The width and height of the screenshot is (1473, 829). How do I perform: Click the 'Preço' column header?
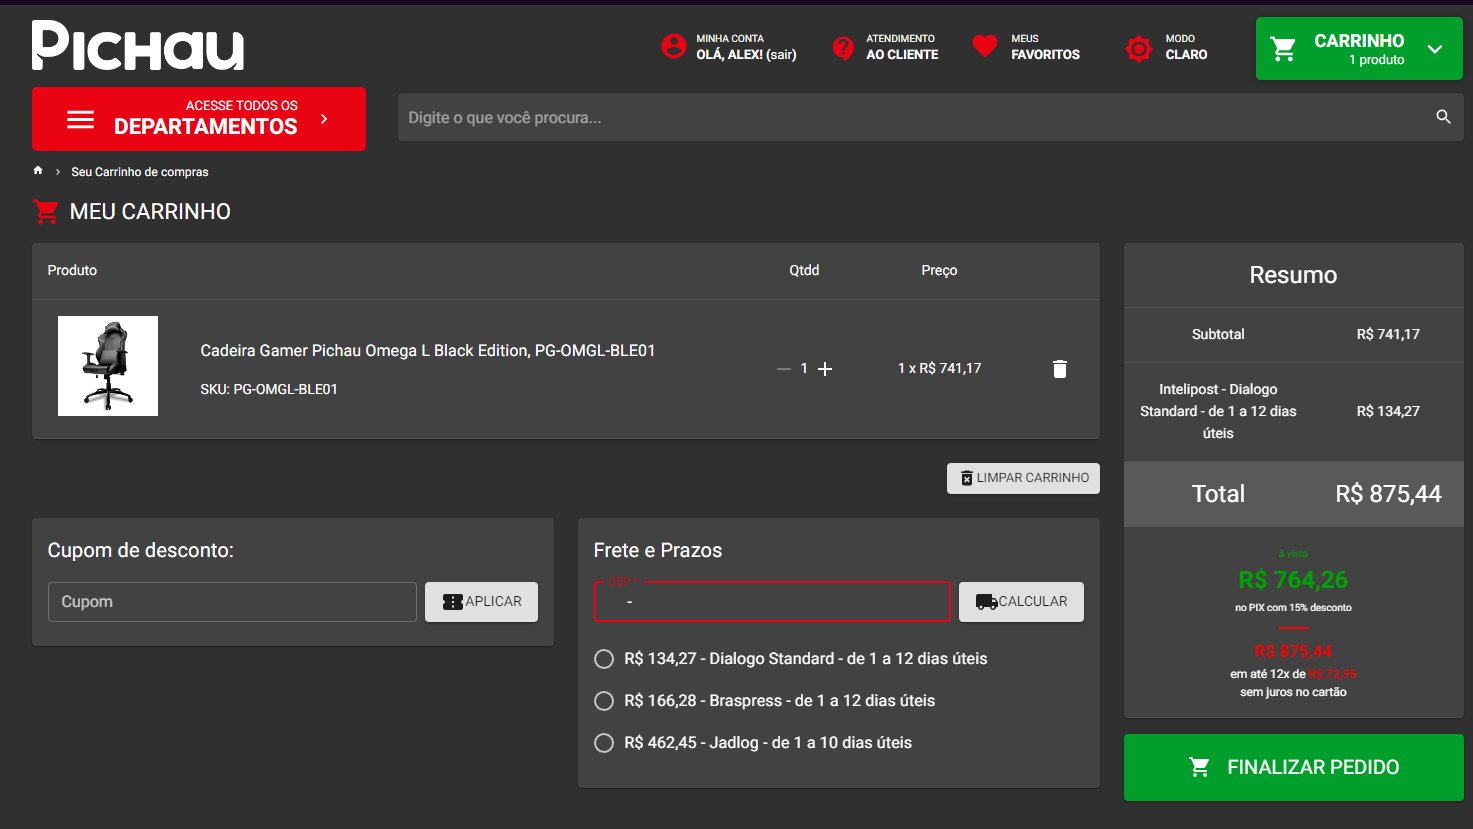point(939,270)
